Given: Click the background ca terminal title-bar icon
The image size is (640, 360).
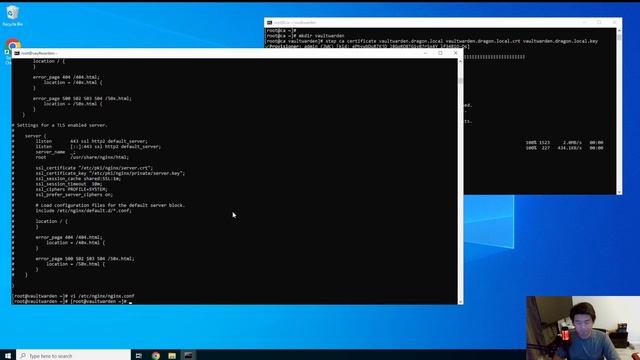Looking at the screenshot, I should point(269,22).
